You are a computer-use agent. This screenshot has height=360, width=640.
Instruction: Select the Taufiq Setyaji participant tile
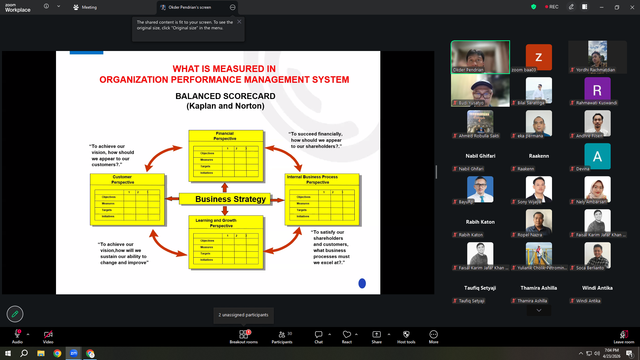[480, 289]
